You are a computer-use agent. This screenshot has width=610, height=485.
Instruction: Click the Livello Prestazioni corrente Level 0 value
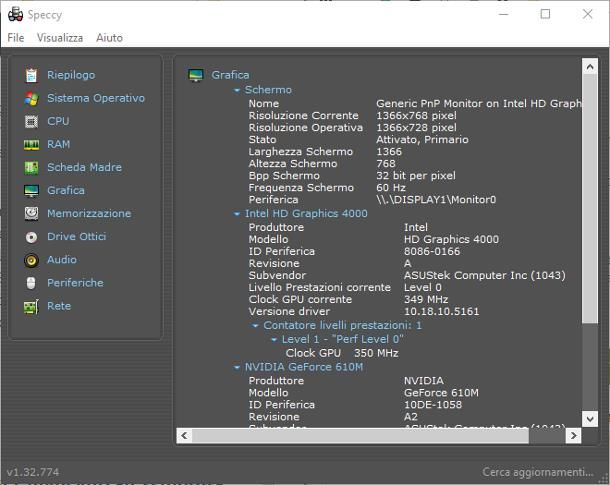pyautogui.click(x=422, y=287)
